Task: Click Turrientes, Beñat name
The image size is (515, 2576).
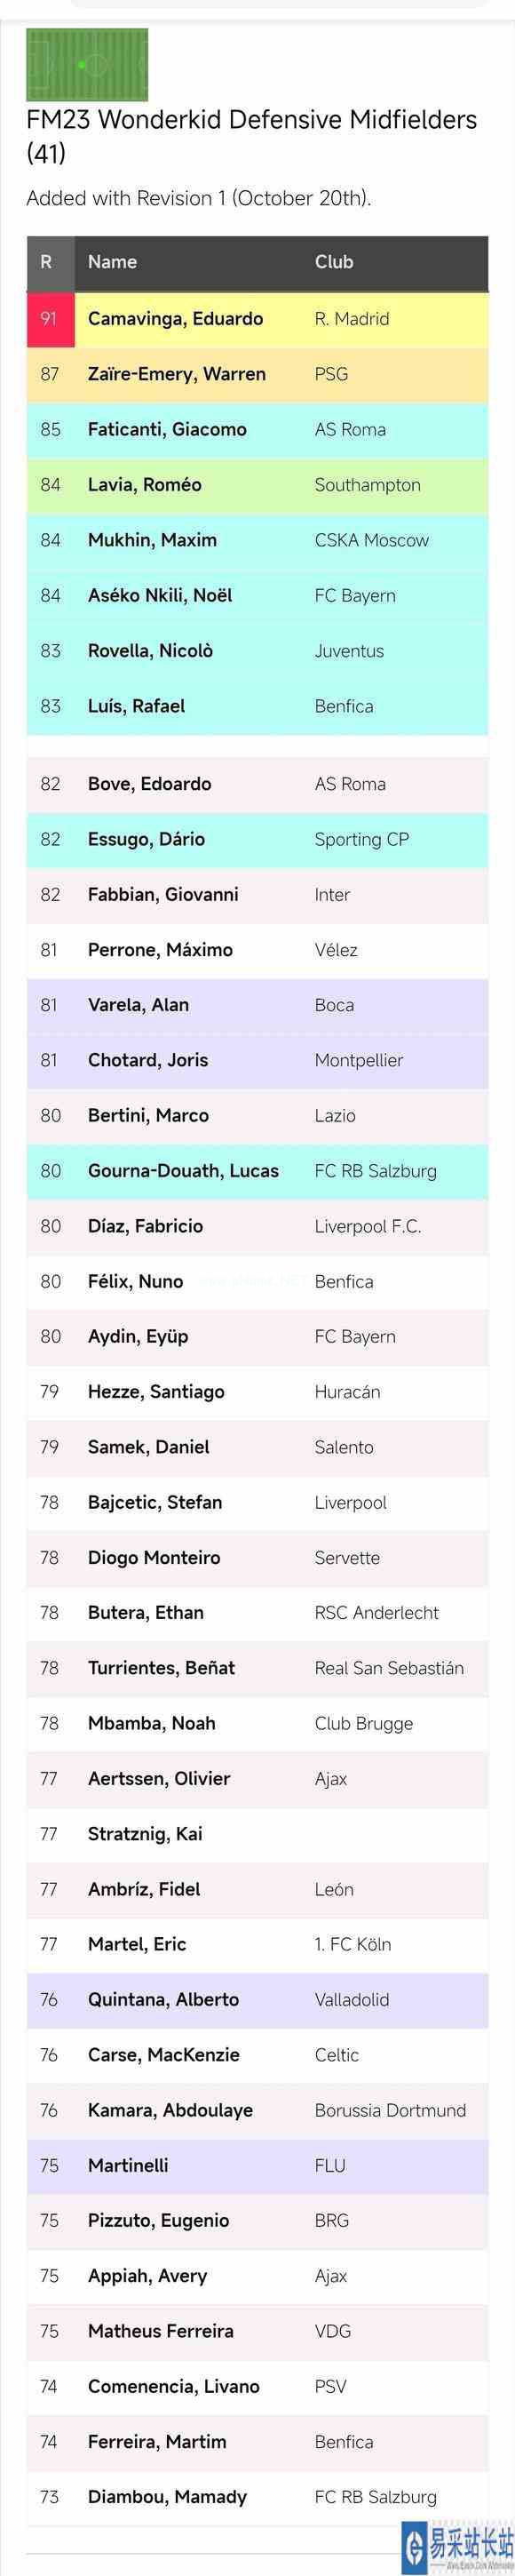Action: click(161, 1668)
